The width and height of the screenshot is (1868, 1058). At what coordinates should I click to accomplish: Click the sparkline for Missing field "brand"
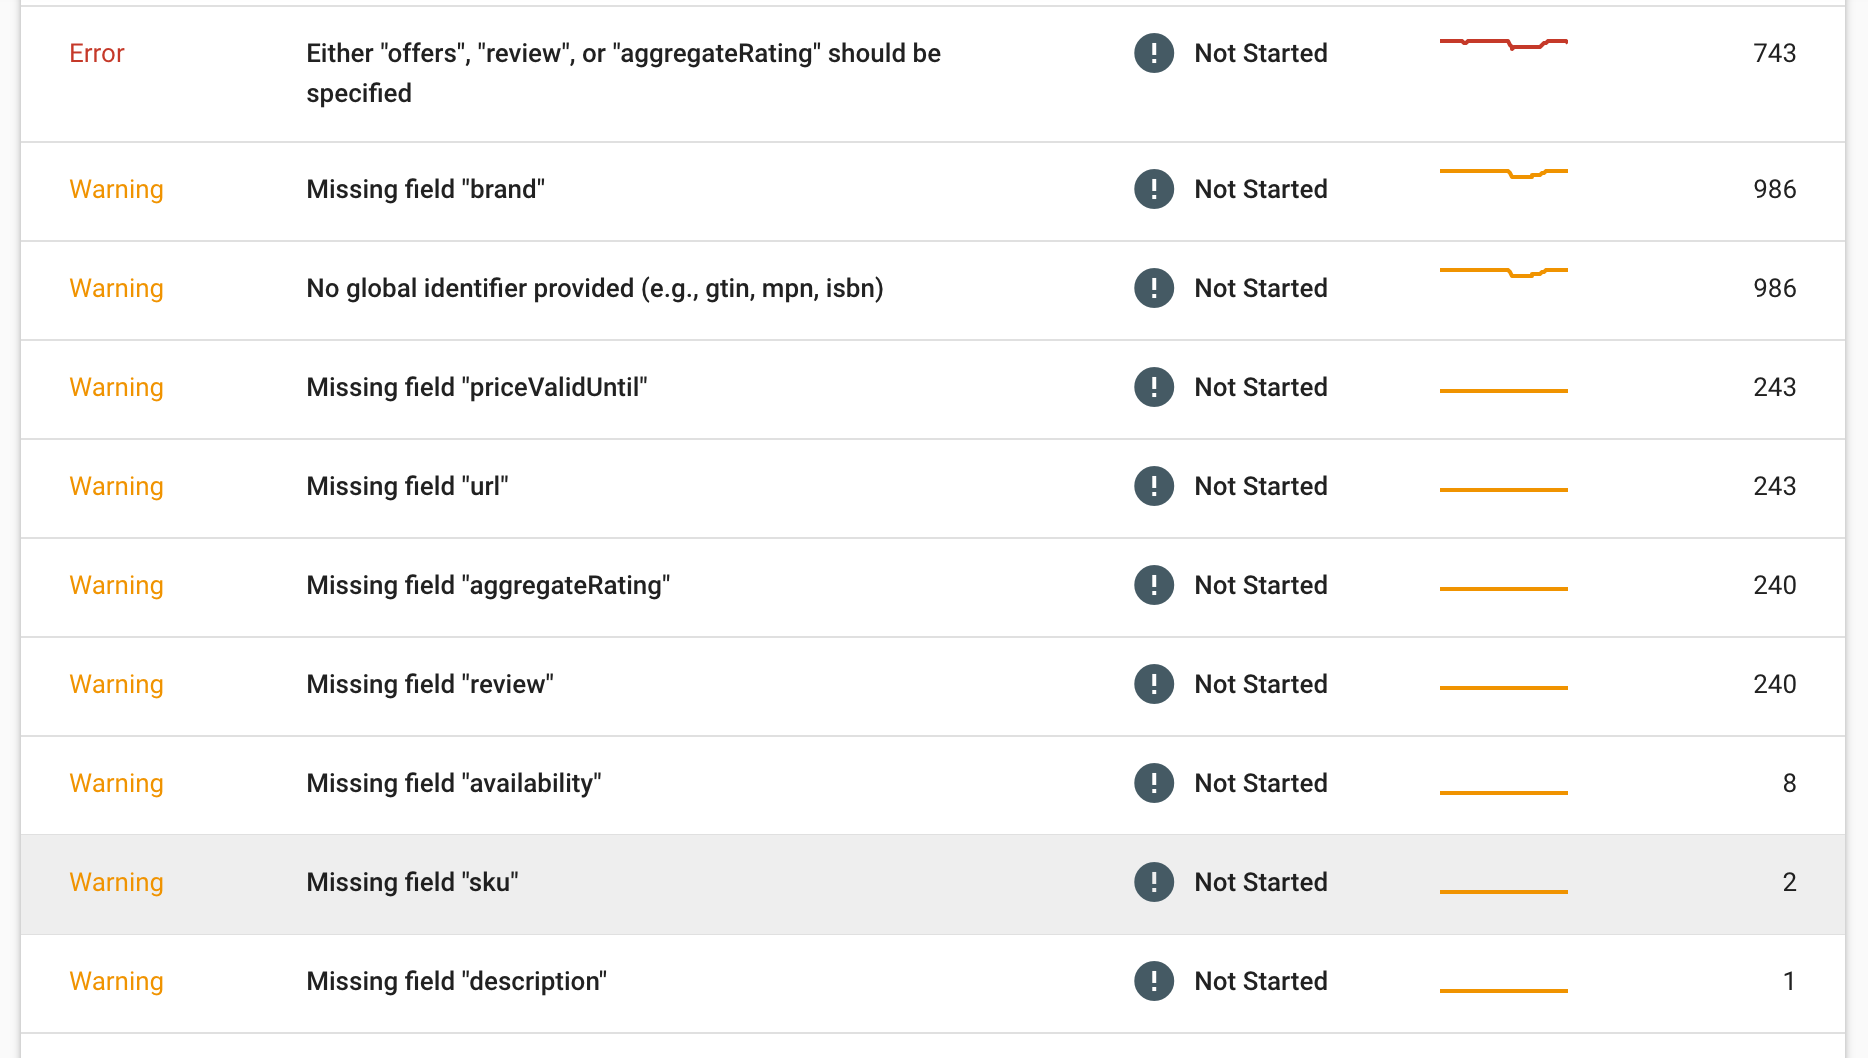(x=1503, y=173)
